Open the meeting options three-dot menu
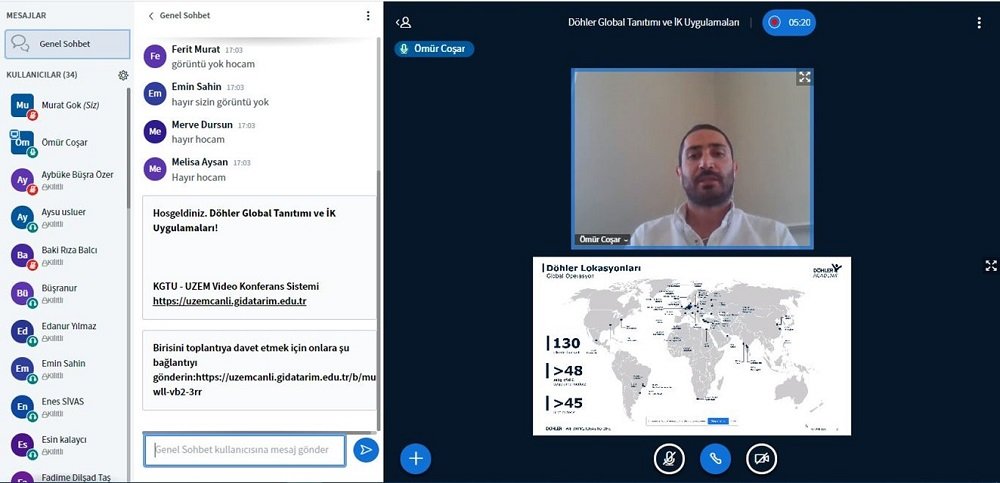 click(979, 23)
